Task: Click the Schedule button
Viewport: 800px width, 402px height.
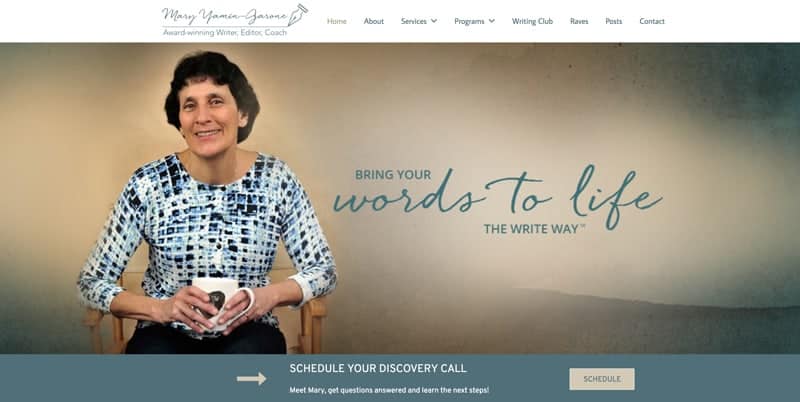Action: (602, 379)
